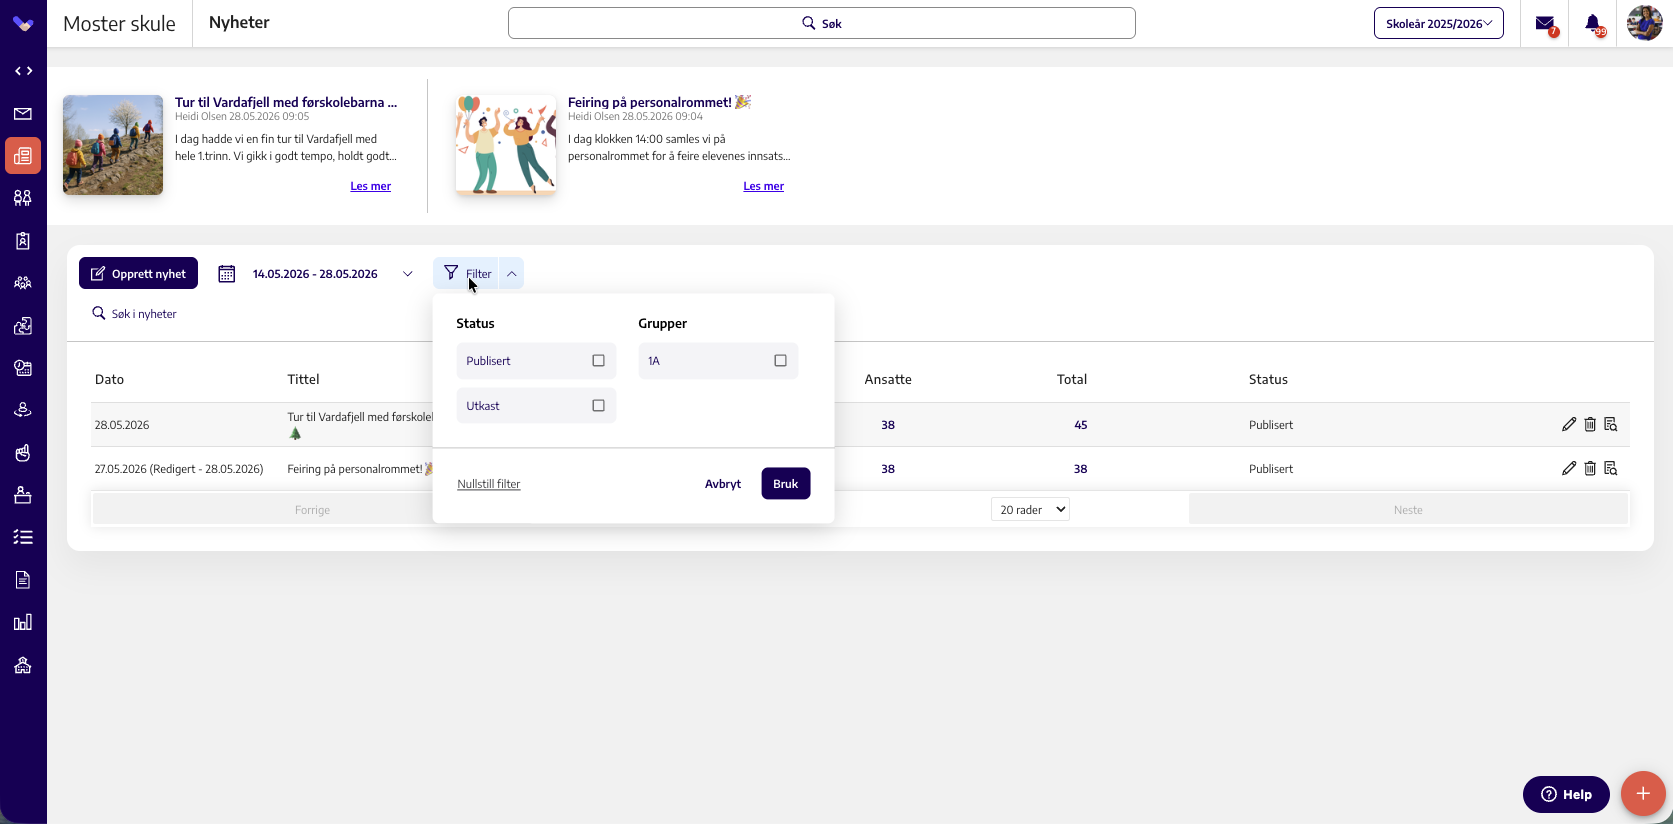The height and width of the screenshot is (824, 1673).
Task: Click the orange plus floating button
Action: click(x=1643, y=794)
